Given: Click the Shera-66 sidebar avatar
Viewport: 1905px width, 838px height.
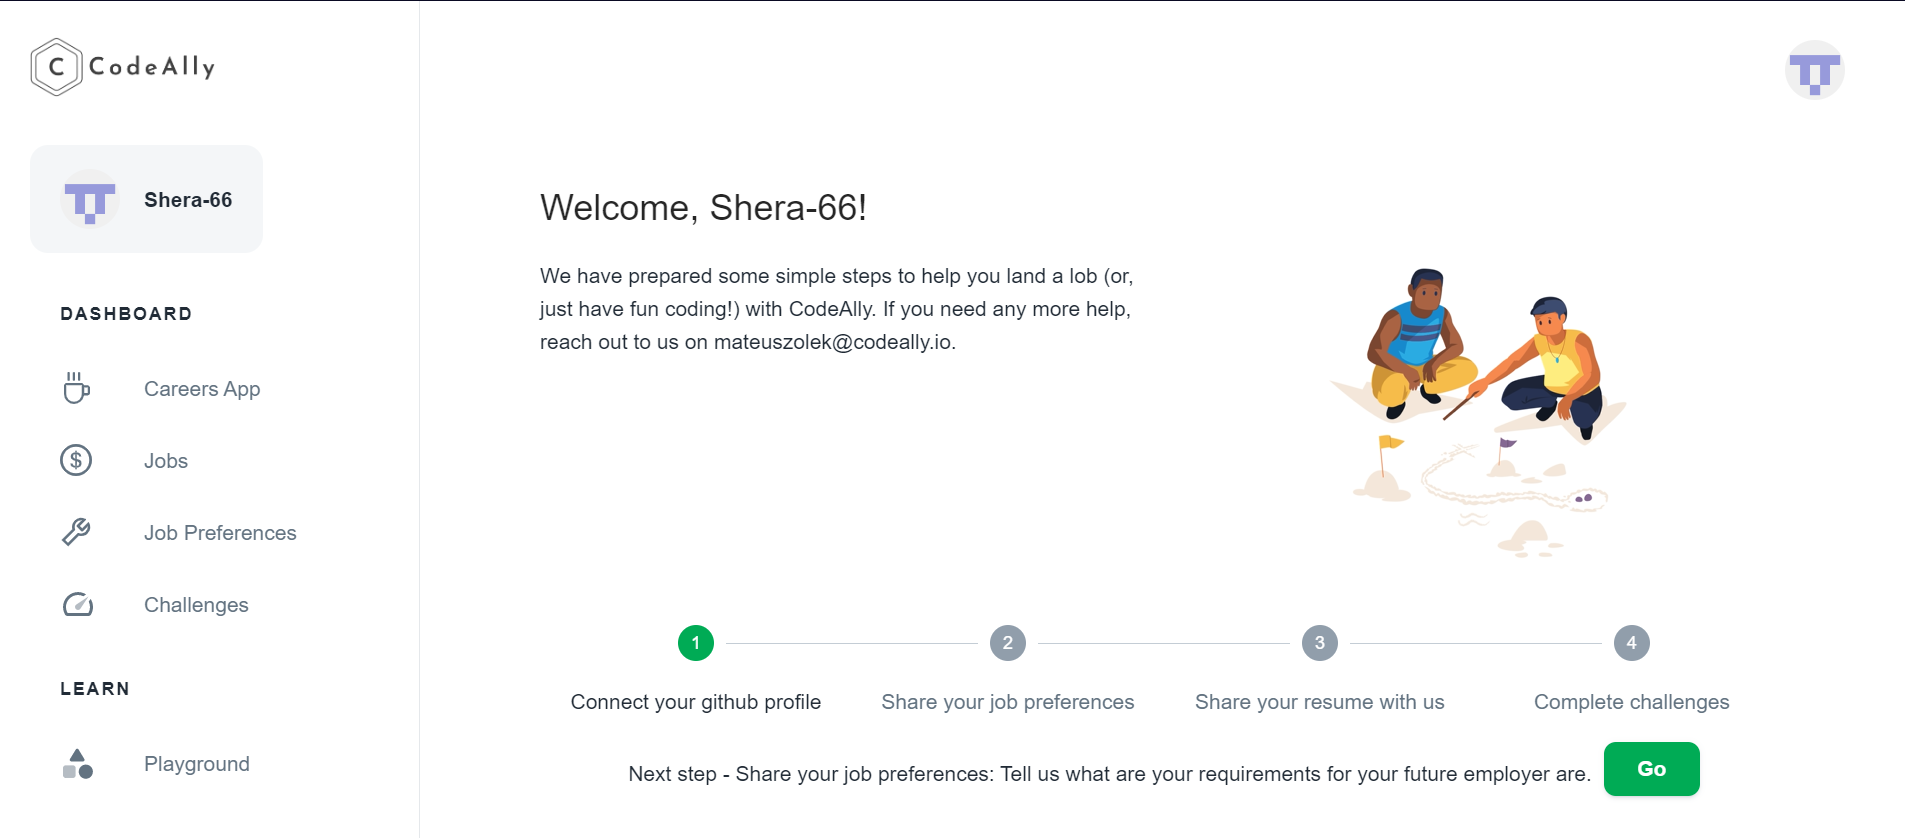Looking at the screenshot, I should pyautogui.click(x=90, y=200).
